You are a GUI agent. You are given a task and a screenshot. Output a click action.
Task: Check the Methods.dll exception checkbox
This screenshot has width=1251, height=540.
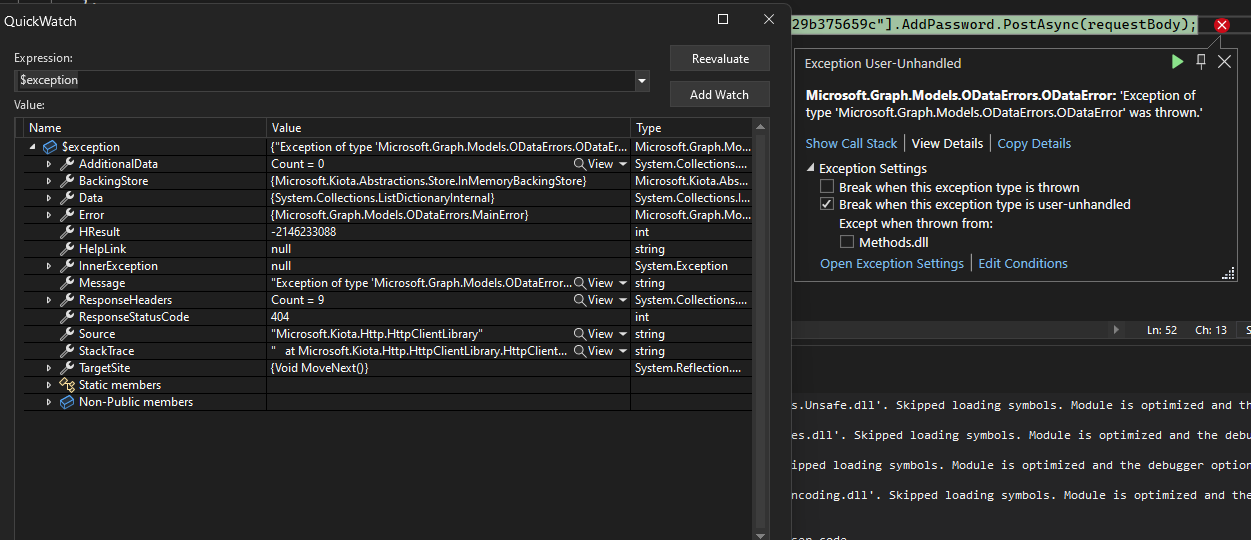click(847, 242)
